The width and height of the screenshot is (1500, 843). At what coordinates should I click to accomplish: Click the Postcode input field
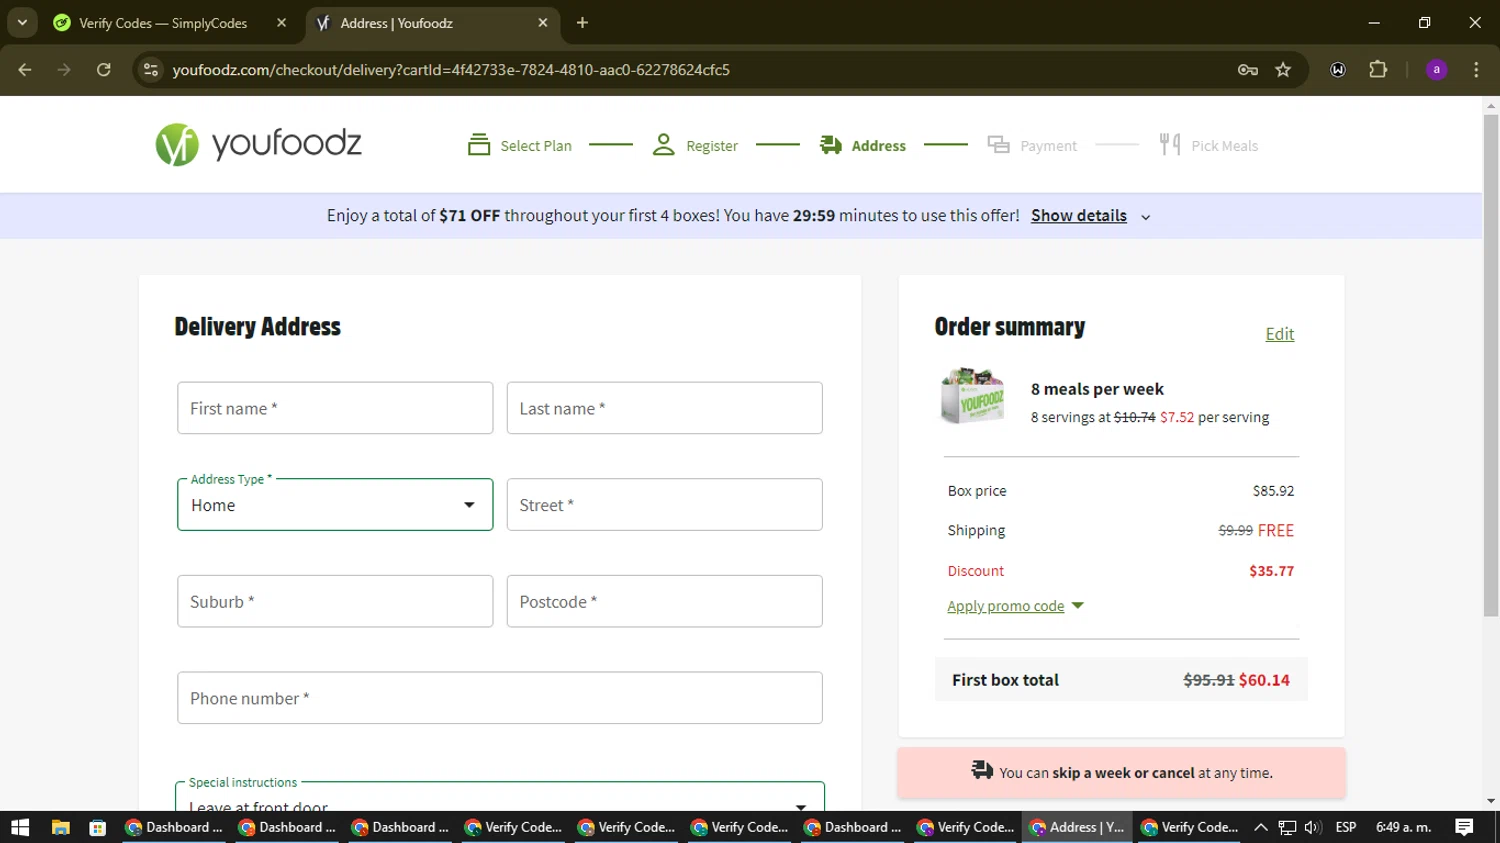click(x=664, y=601)
